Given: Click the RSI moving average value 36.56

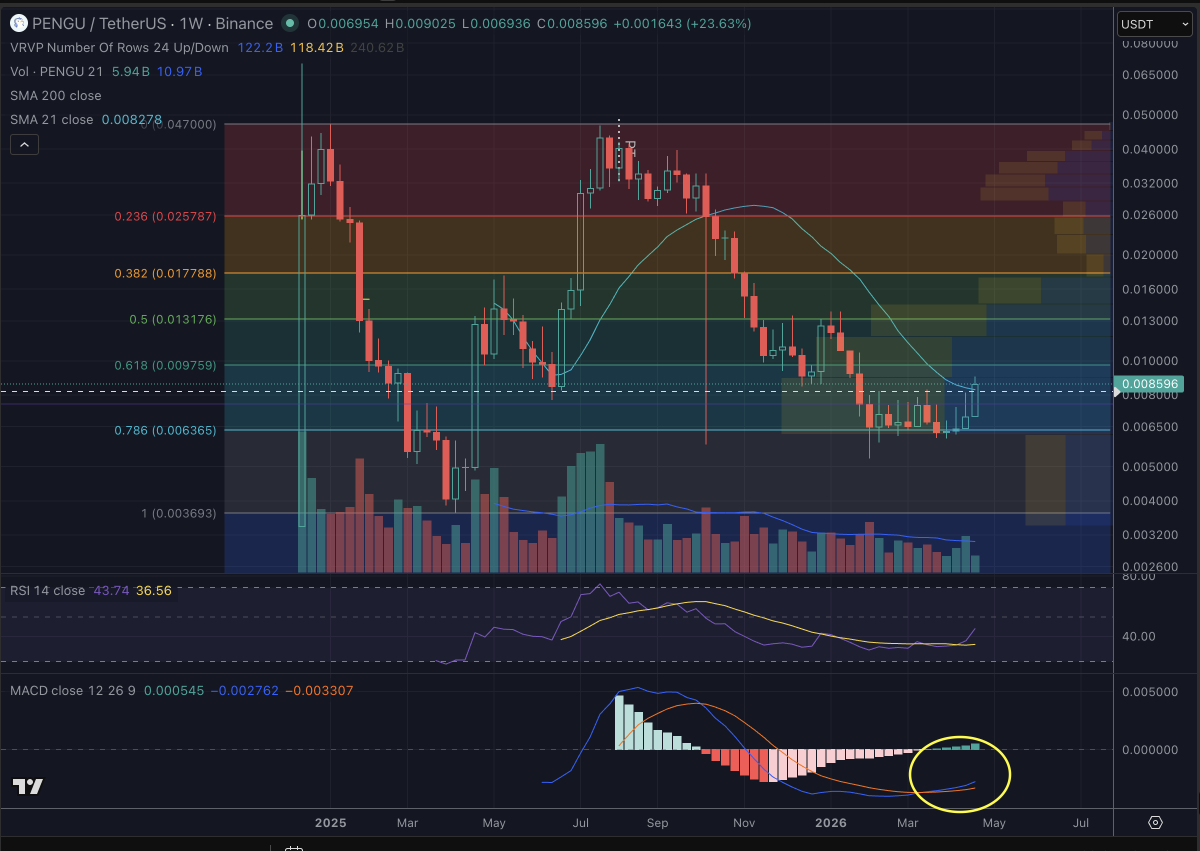Looking at the screenshot, I should pyautogui.click(x=154, y=590).
